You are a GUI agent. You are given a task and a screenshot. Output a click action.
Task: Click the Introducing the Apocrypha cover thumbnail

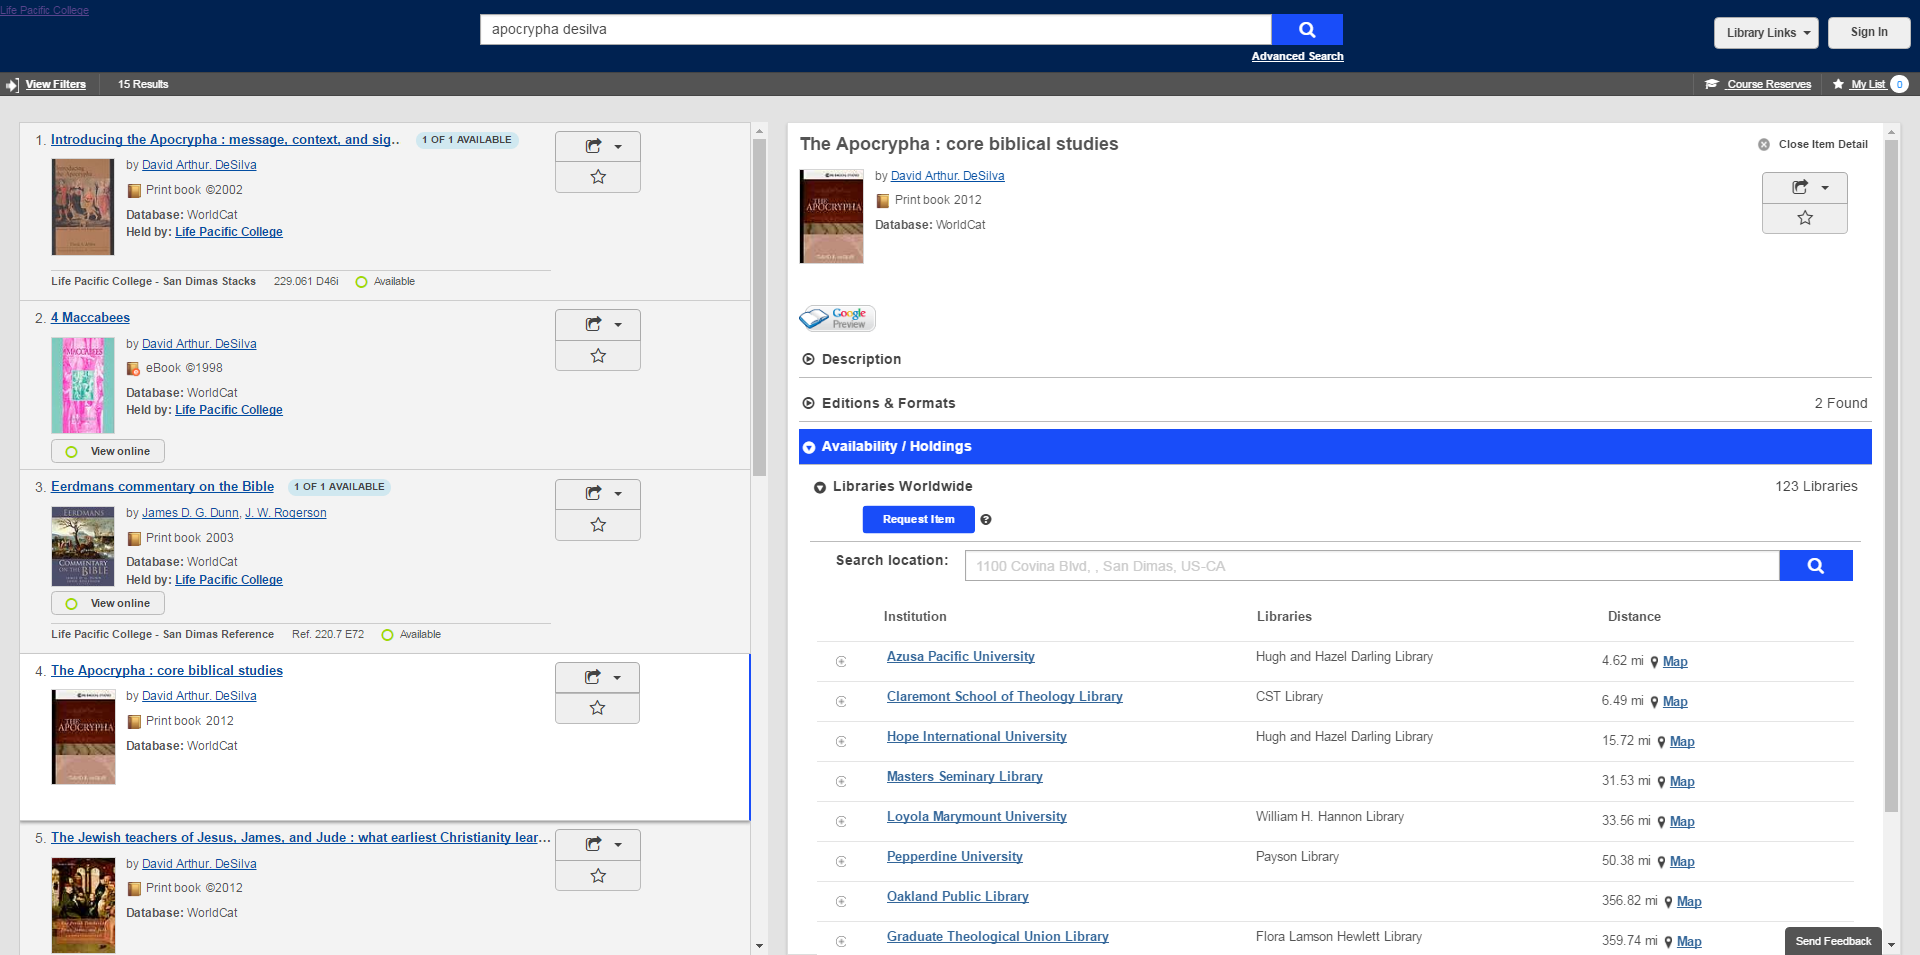coord(83,207)
